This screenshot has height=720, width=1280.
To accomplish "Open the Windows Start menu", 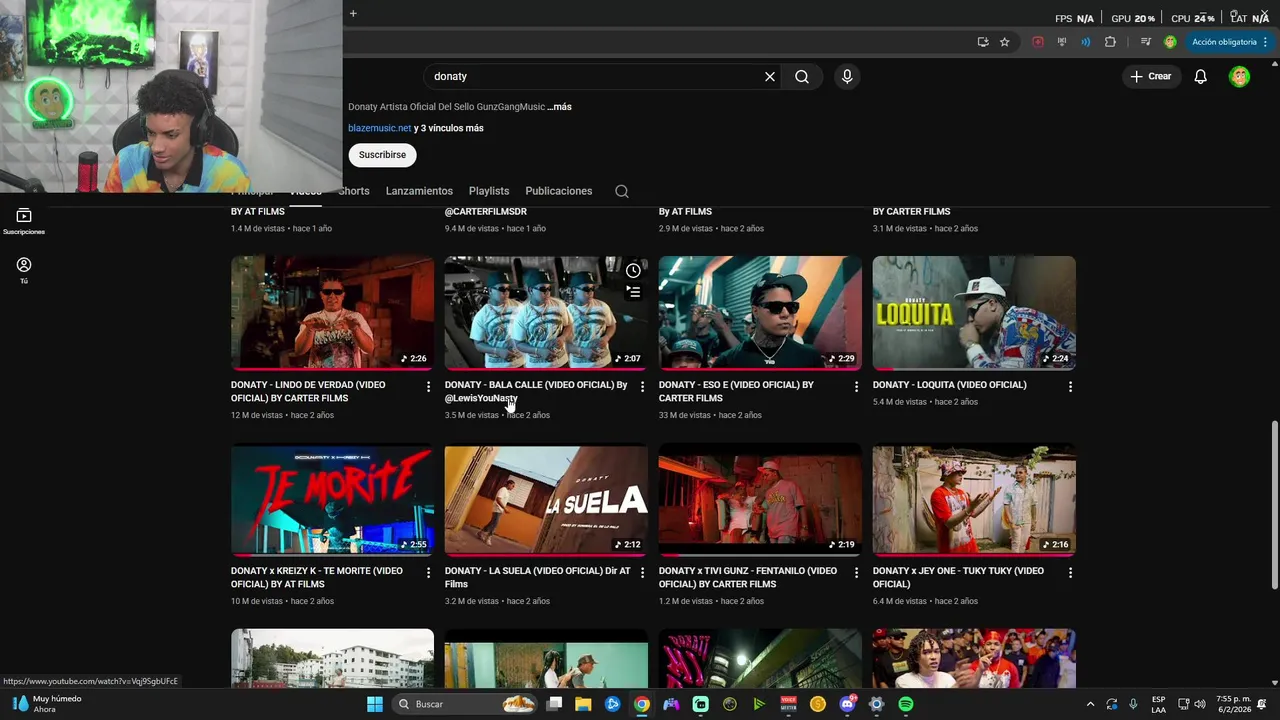I will [375, 704].
